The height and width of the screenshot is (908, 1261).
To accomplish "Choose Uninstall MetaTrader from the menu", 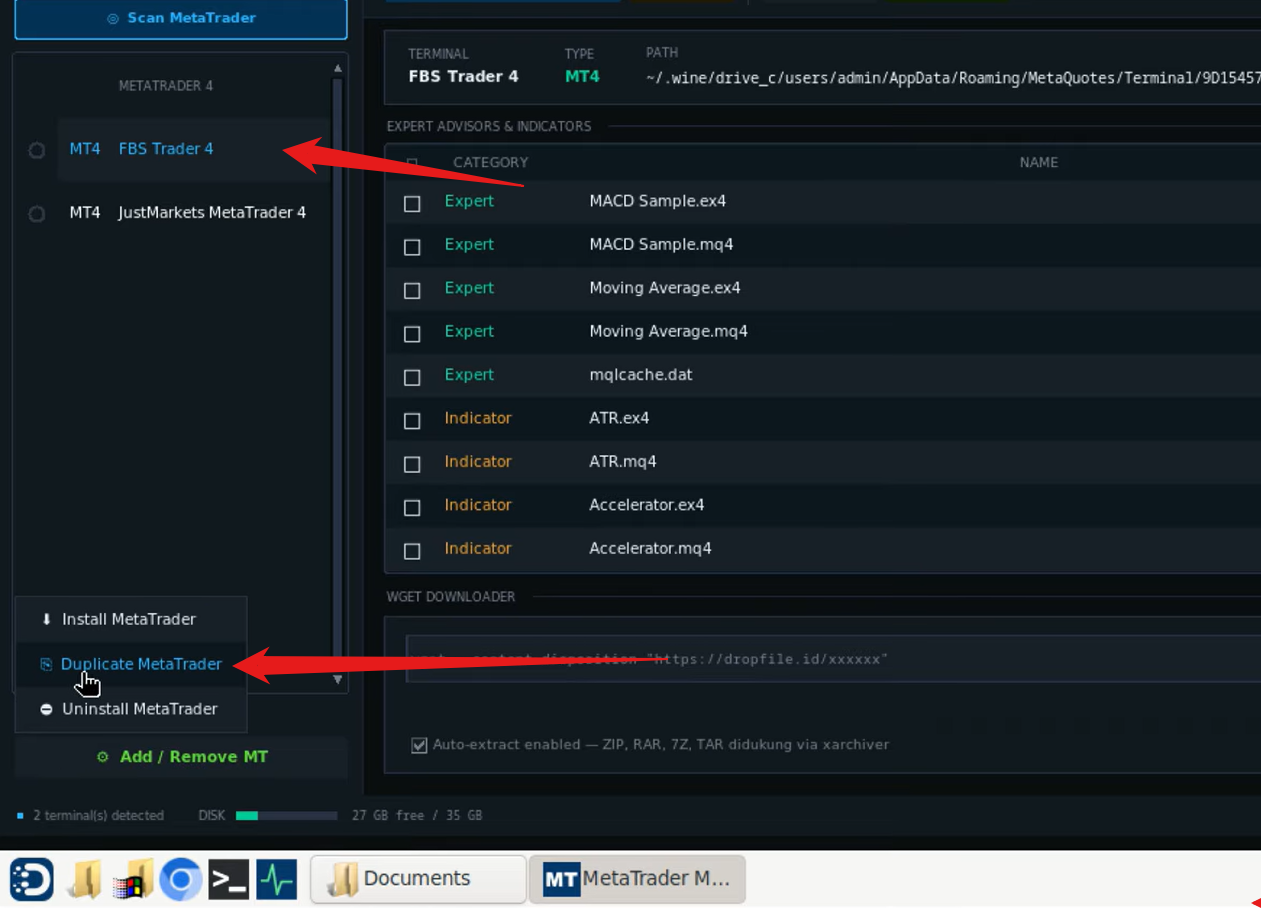I will point(131,709).
